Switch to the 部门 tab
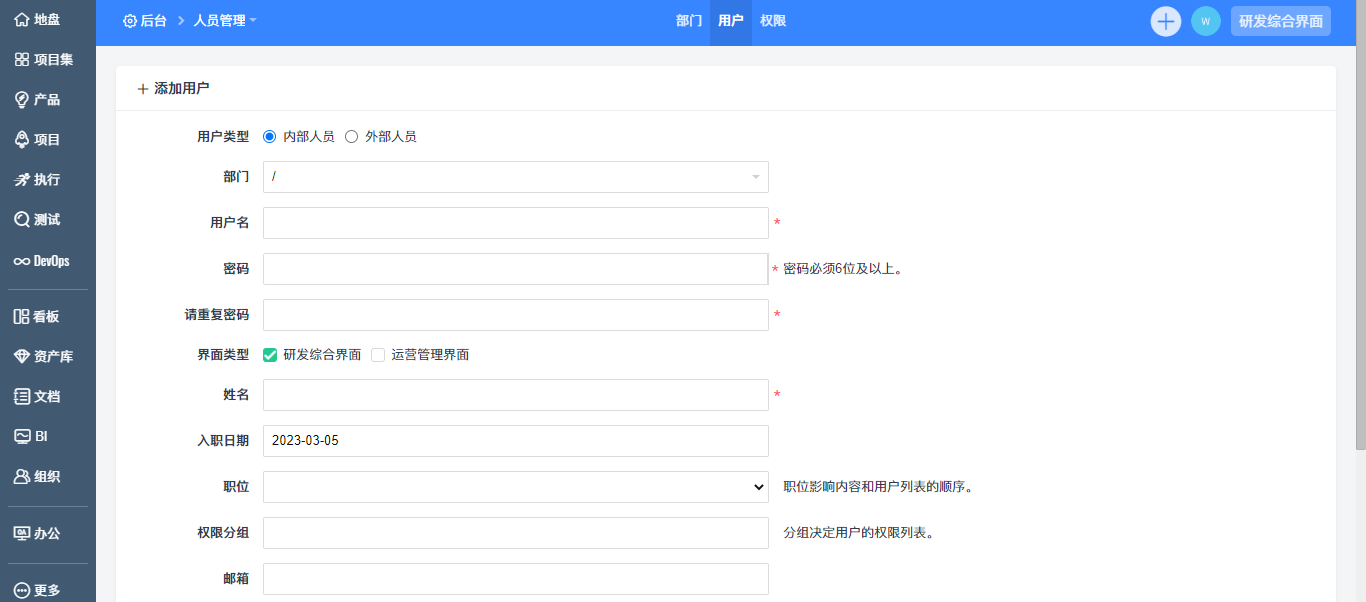Screen dimensions: 1366x602 point(689,21)
